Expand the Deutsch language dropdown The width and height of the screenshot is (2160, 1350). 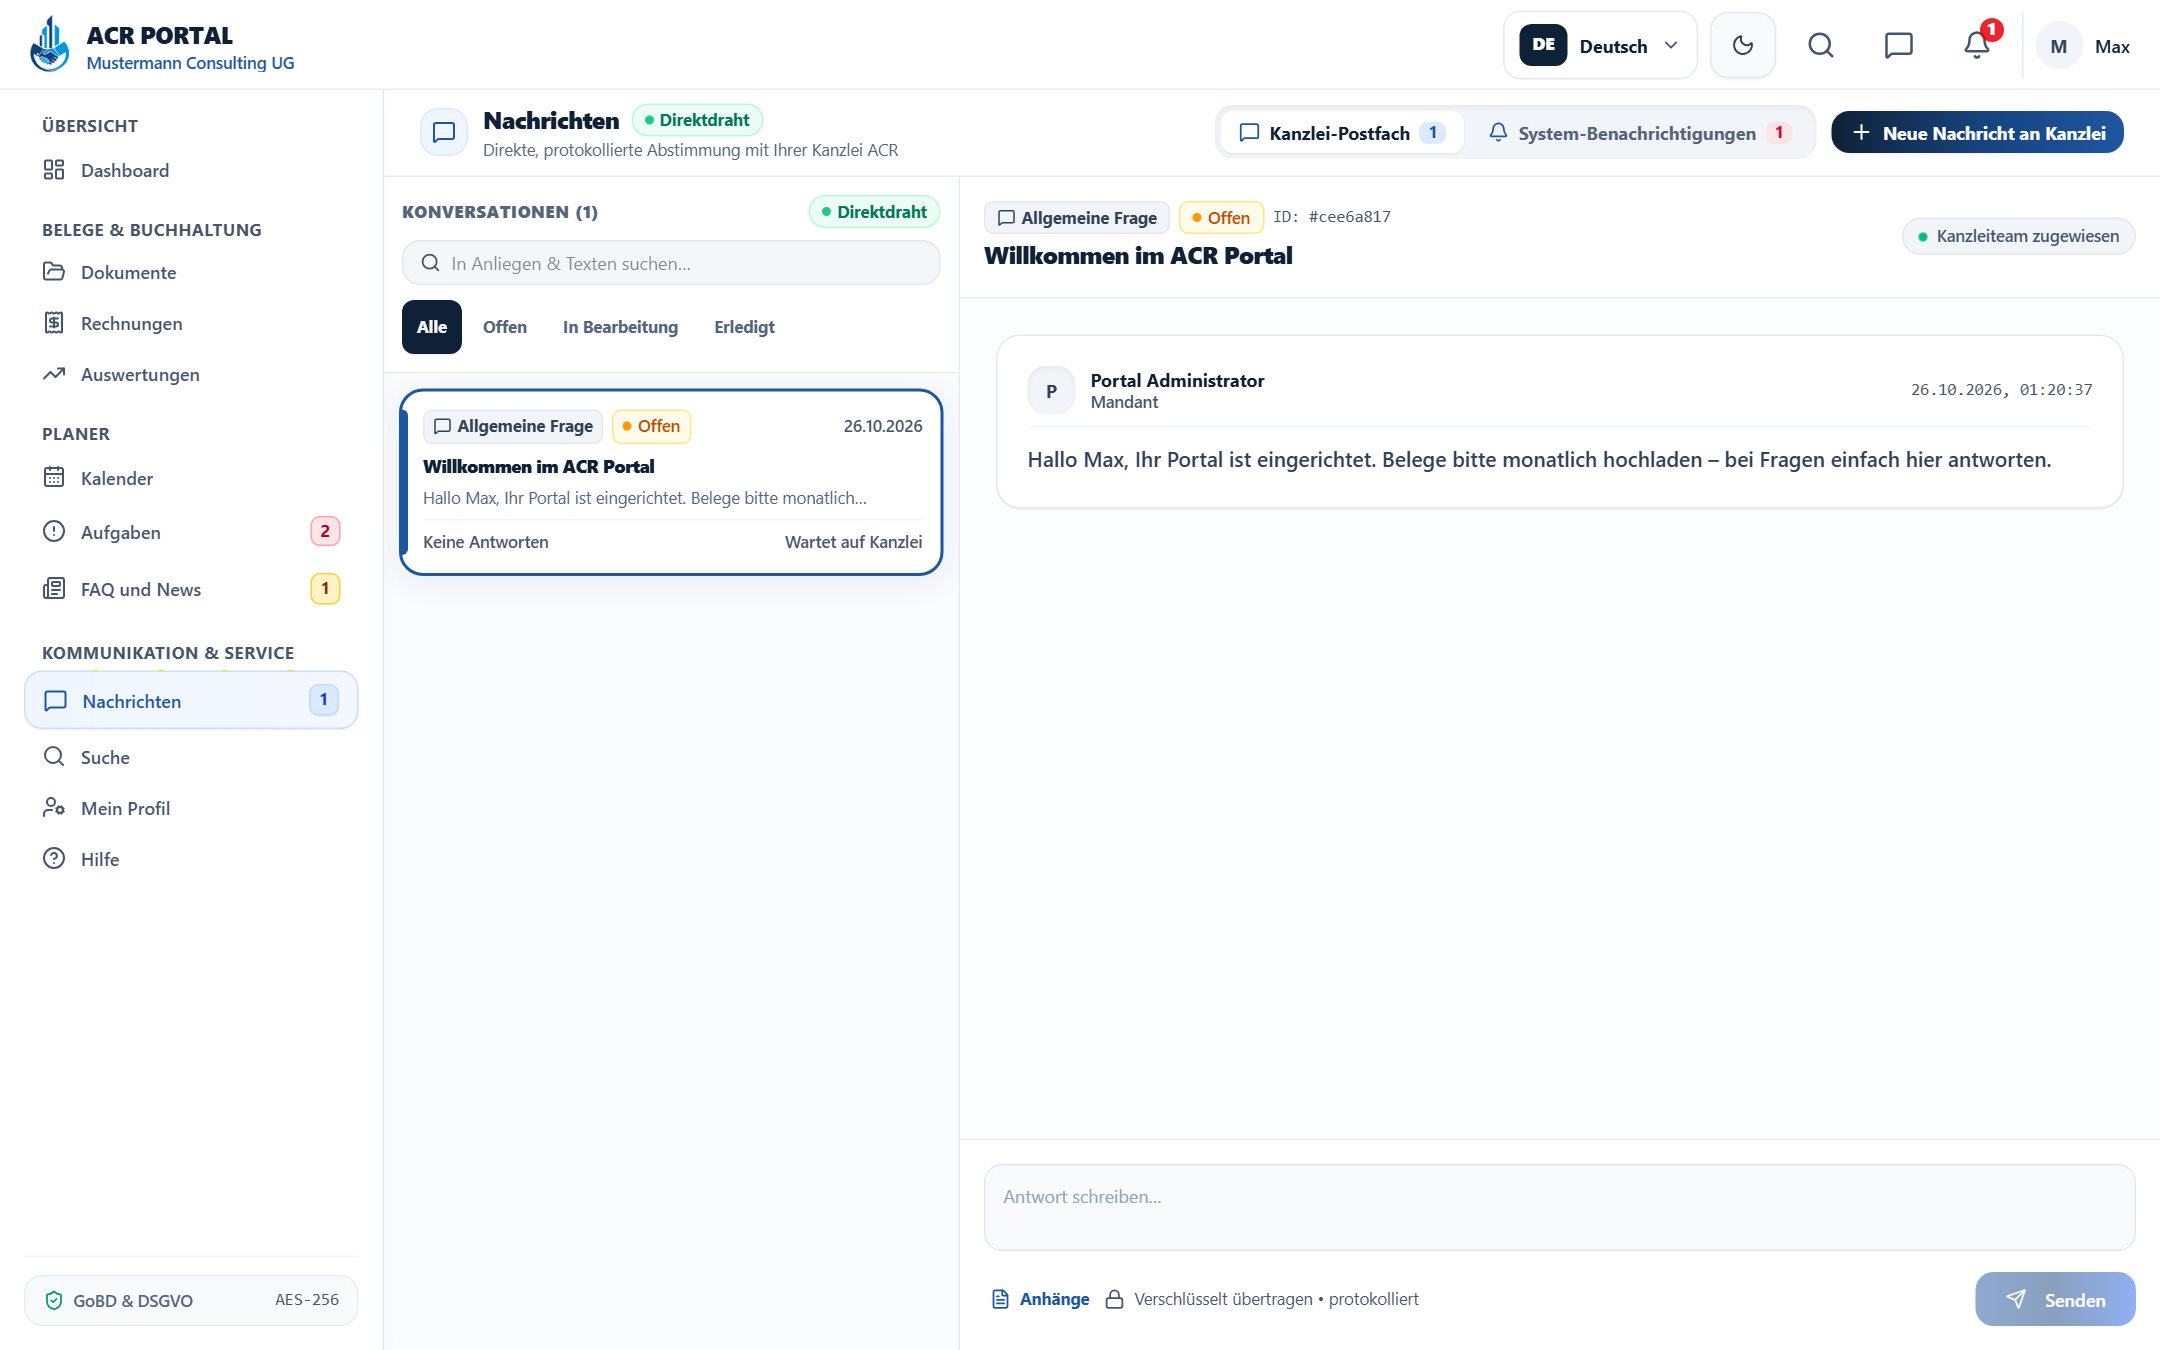[x=1600, y=45]
